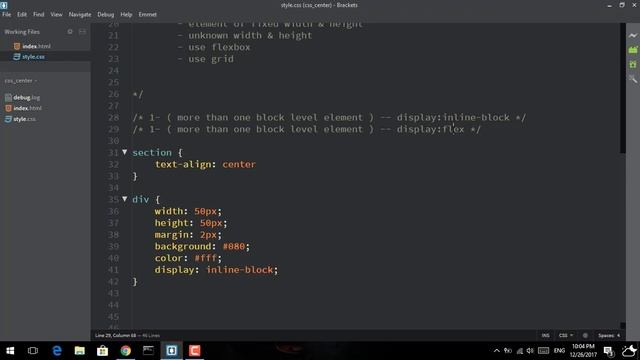Click the 'center' value on line 32
The height and width of the screenshot is (360, 640).
tap(239, 164)
